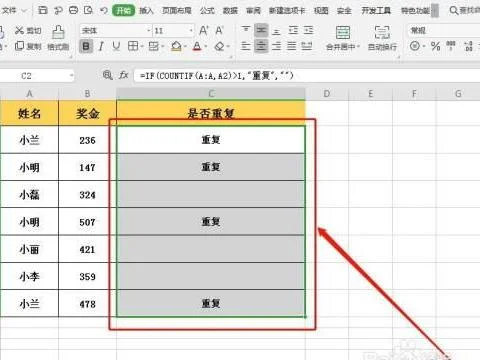Toggle horizontal Center Align button
480x360 pixels.
pyautogui.click(x=261, y=46)
